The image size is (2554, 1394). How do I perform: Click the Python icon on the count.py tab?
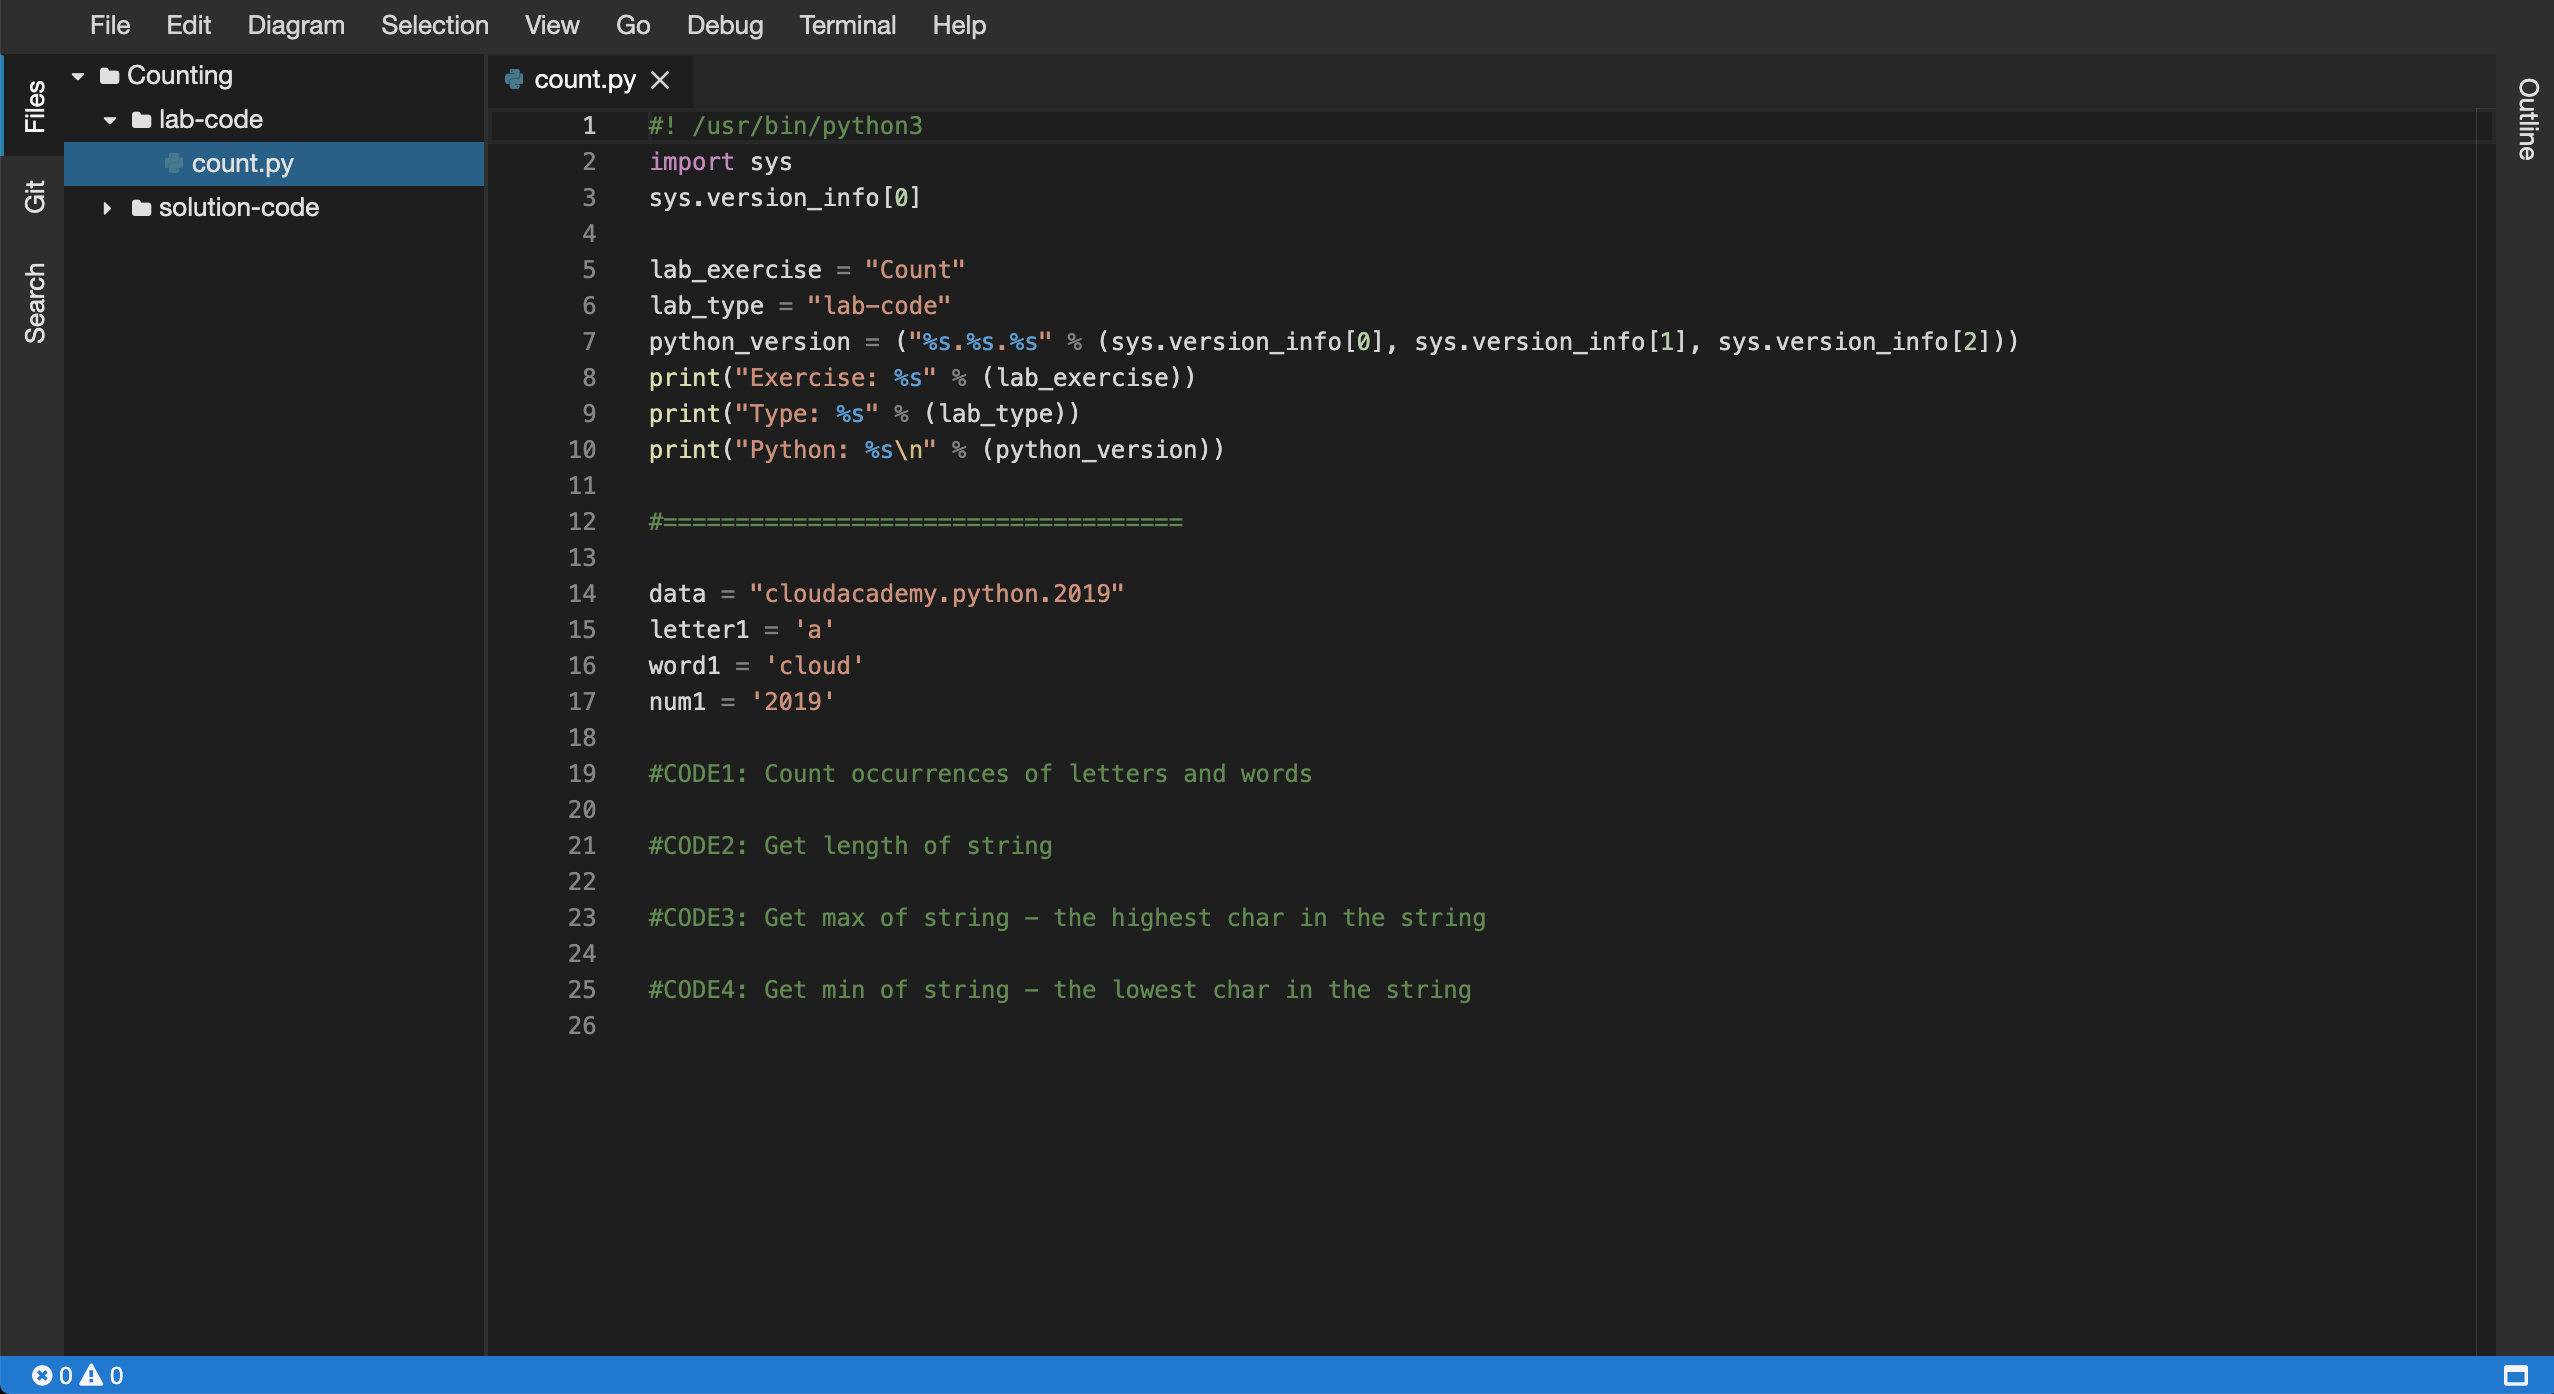tap(514, 79)
